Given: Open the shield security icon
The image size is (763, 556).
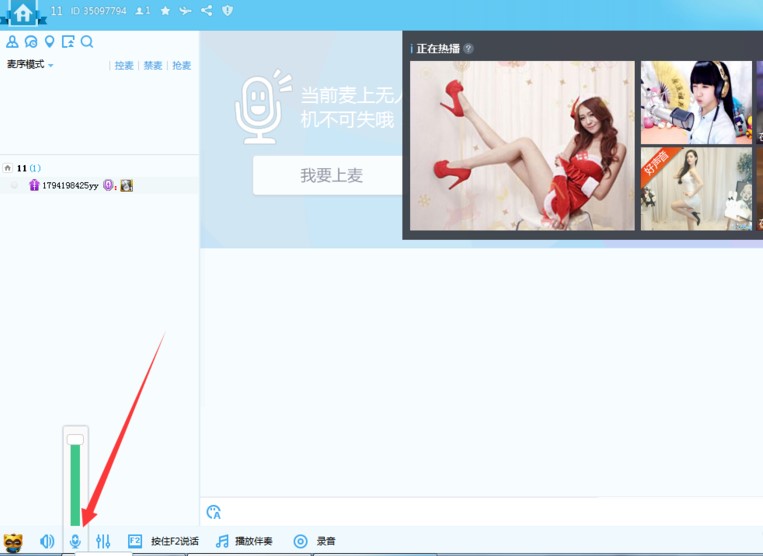Looking at the screenshot, I should pos(227,10).
